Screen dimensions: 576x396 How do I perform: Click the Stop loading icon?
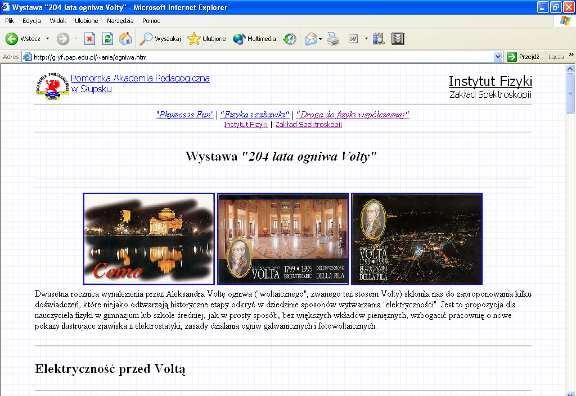click(x=89, y=39)
